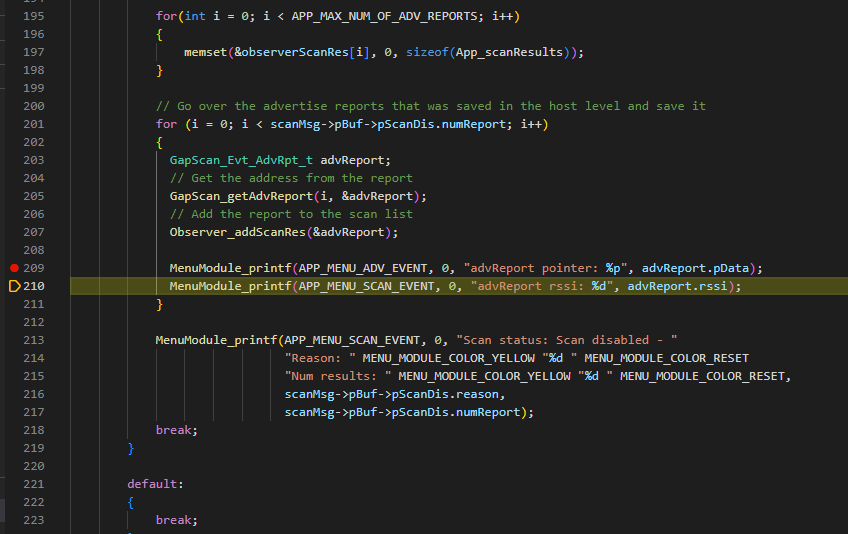Image resolution: width=848 pixels, height=534 pixels.
Task: Click the "Go over the advertise reports" comment
Action: pyautogui.click(x=430, y=106)
